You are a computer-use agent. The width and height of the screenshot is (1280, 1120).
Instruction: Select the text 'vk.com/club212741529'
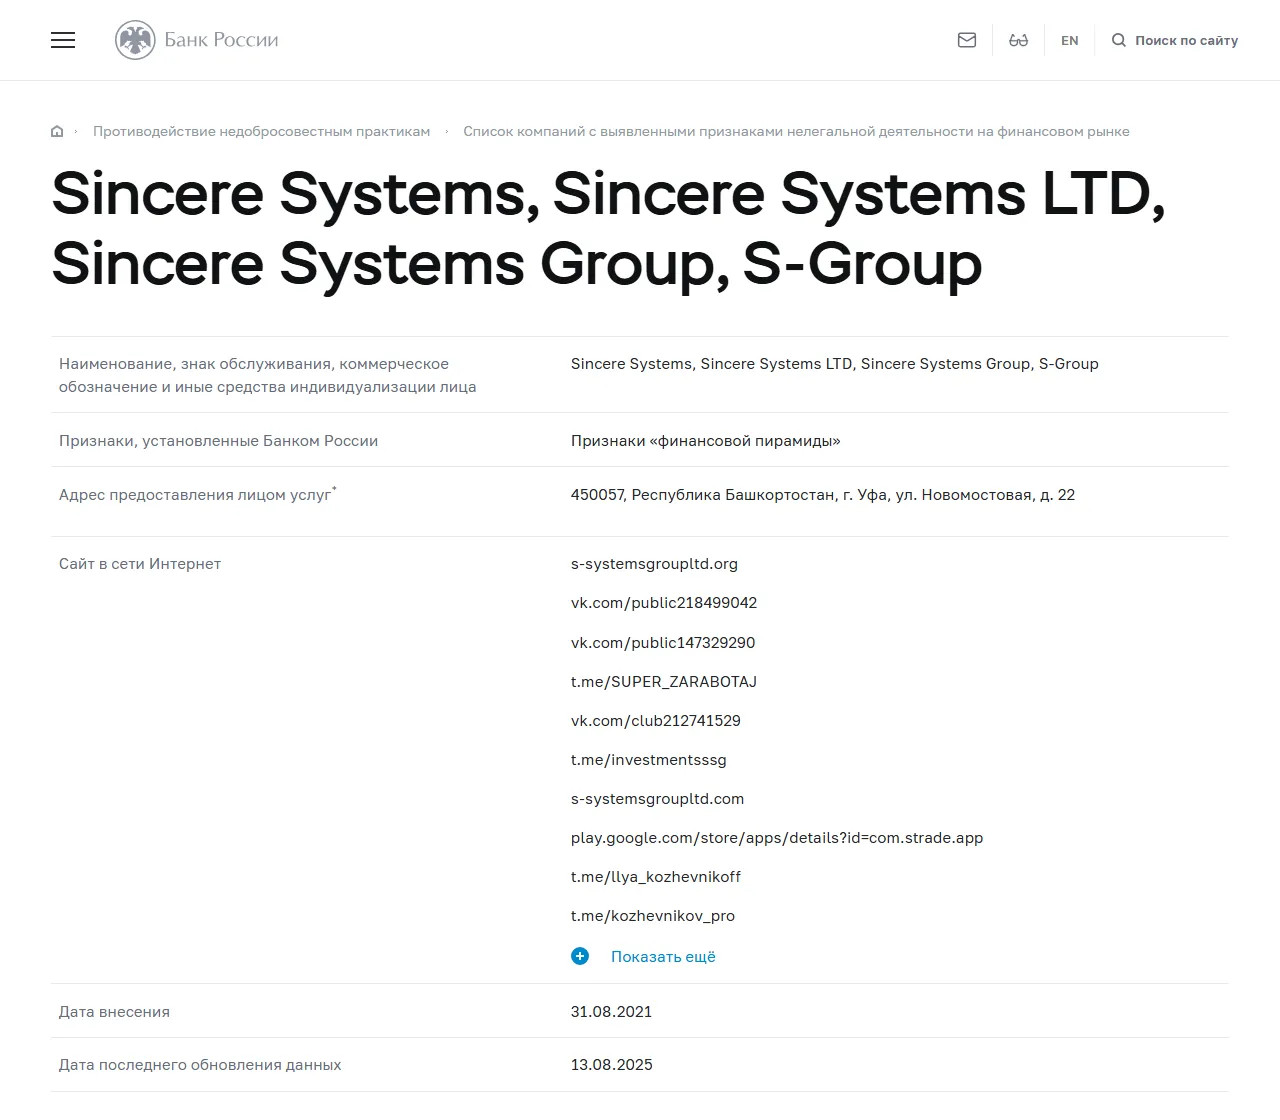coord(656,720)
